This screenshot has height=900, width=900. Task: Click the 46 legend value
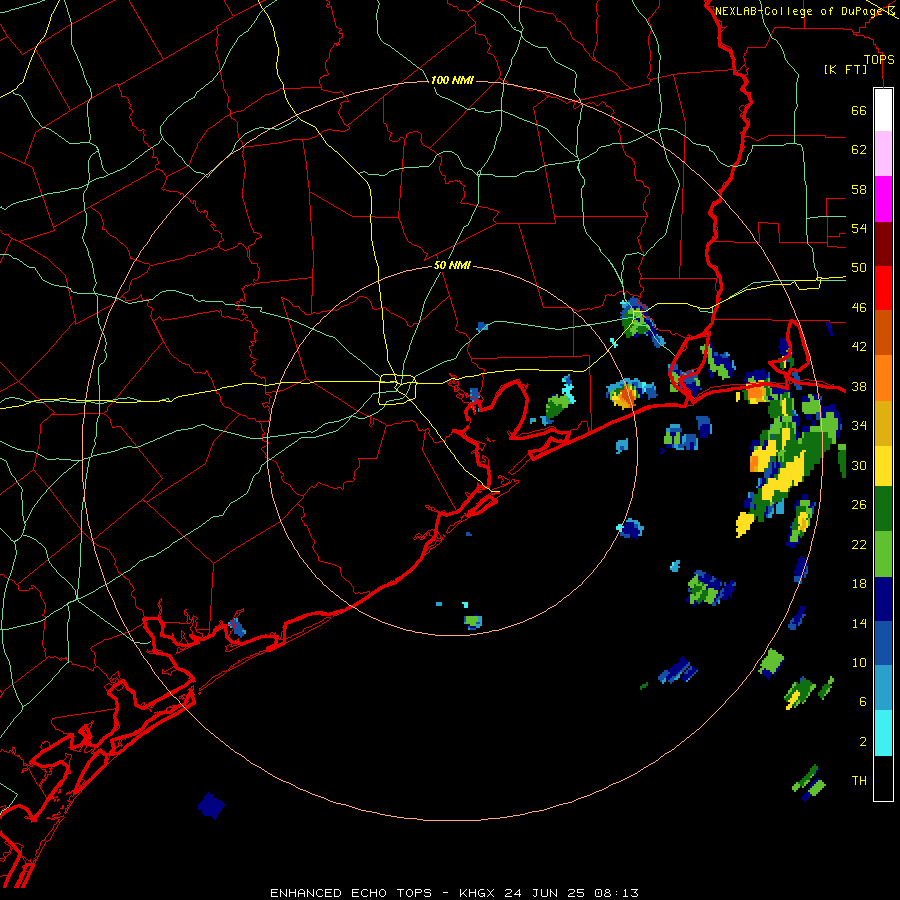coord(859,308)
